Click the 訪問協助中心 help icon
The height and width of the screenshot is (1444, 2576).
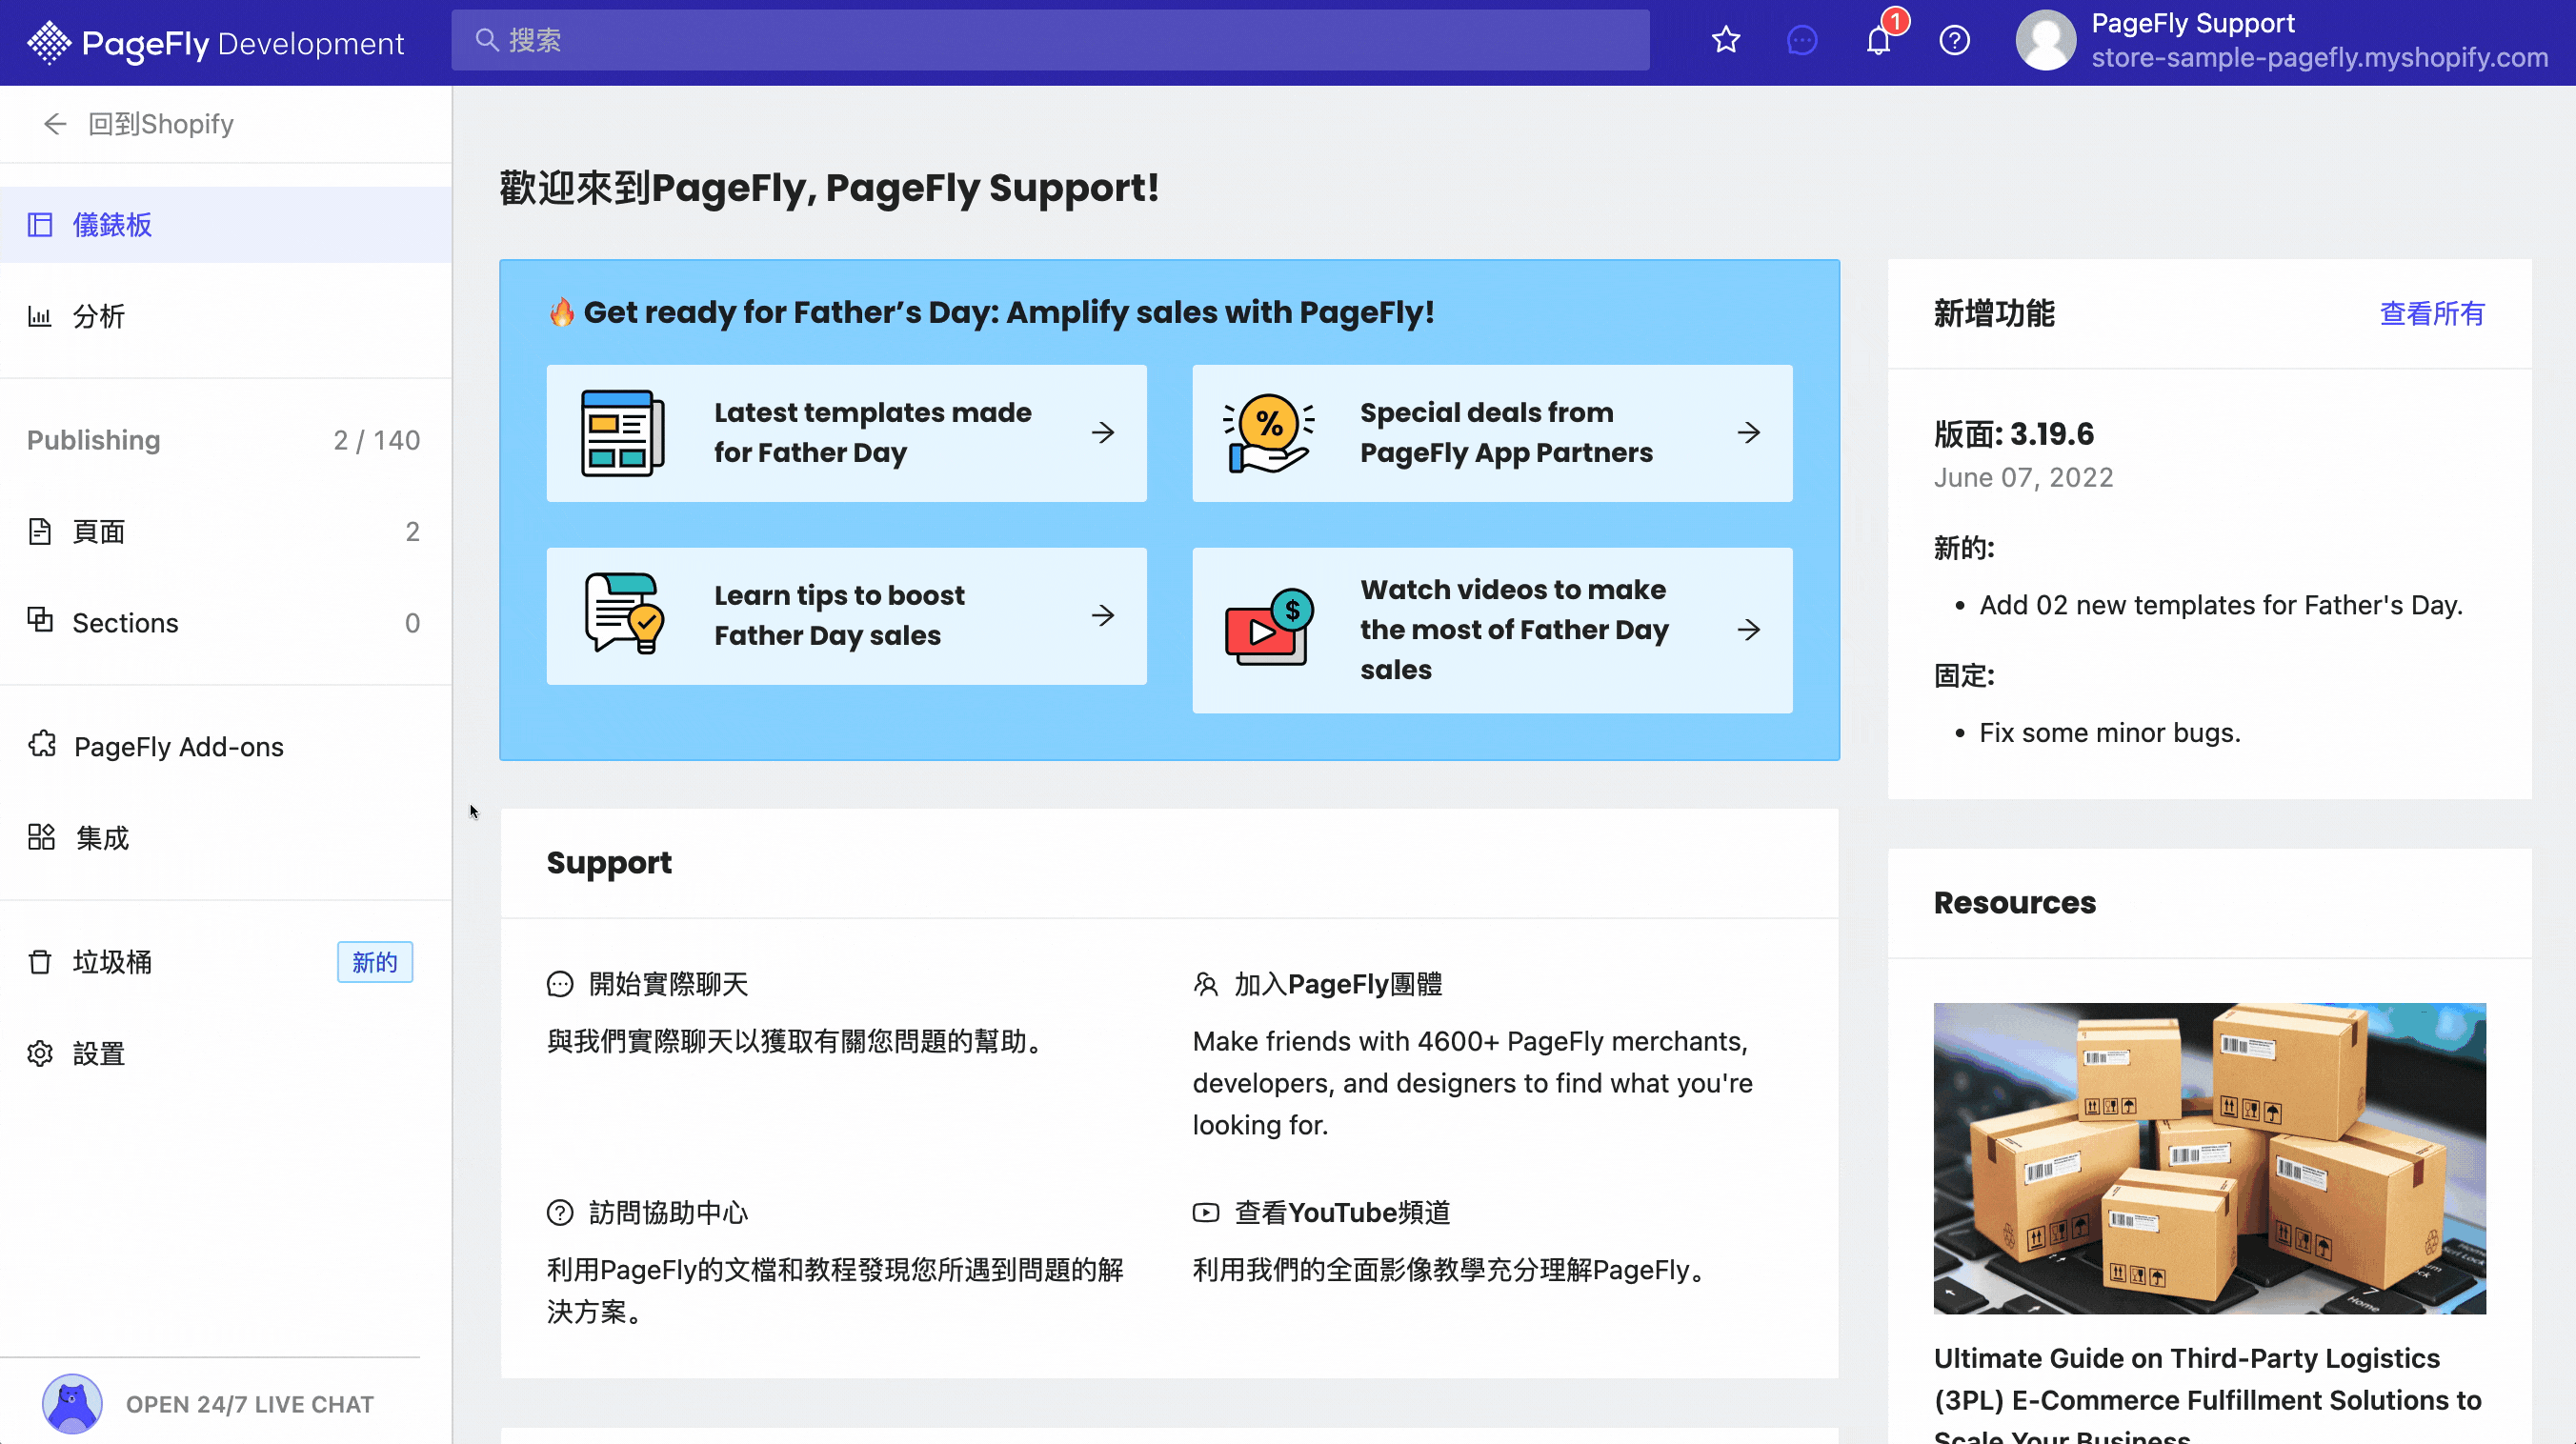(x=560, y=1212)
